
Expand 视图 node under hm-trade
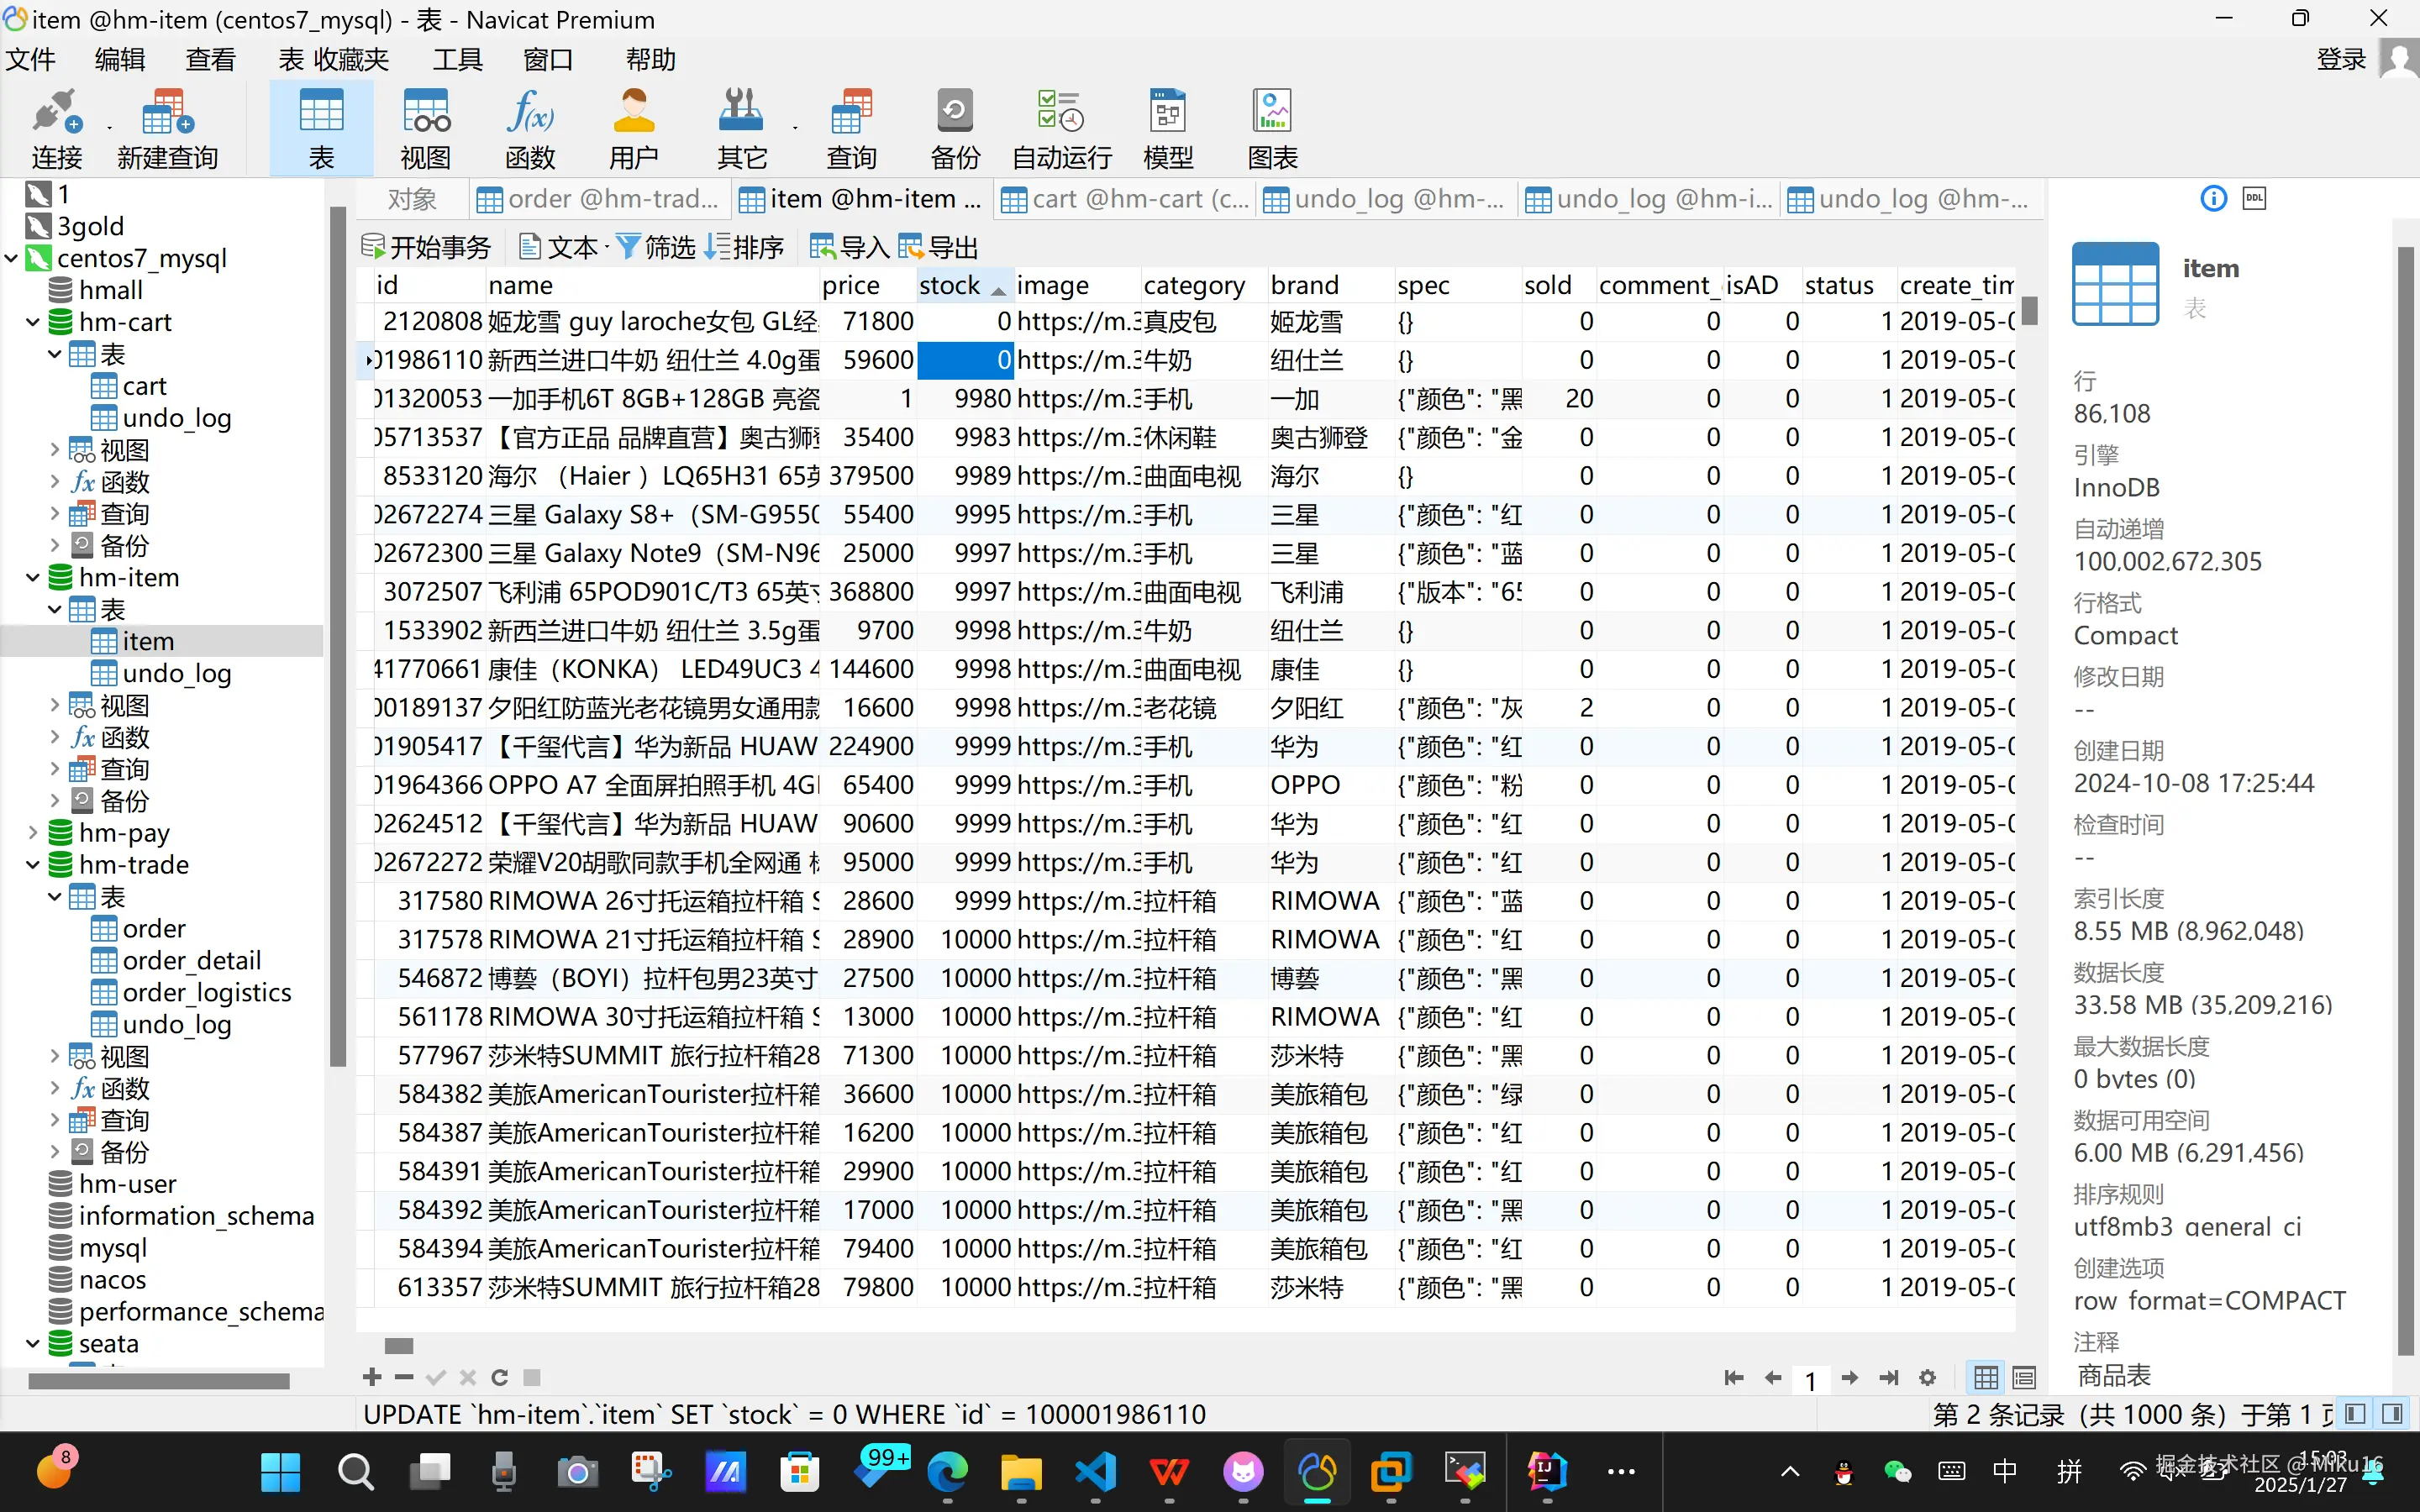click(55, 1055)
